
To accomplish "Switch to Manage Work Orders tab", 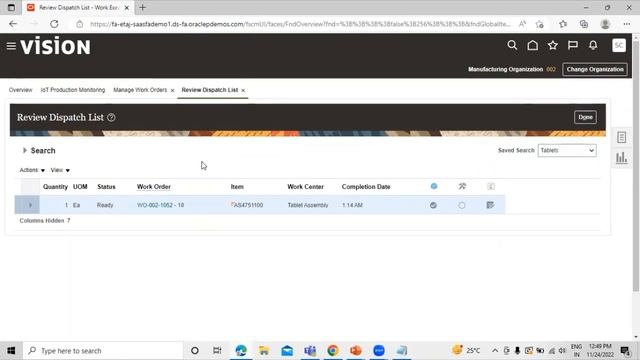I will [140, 90].
